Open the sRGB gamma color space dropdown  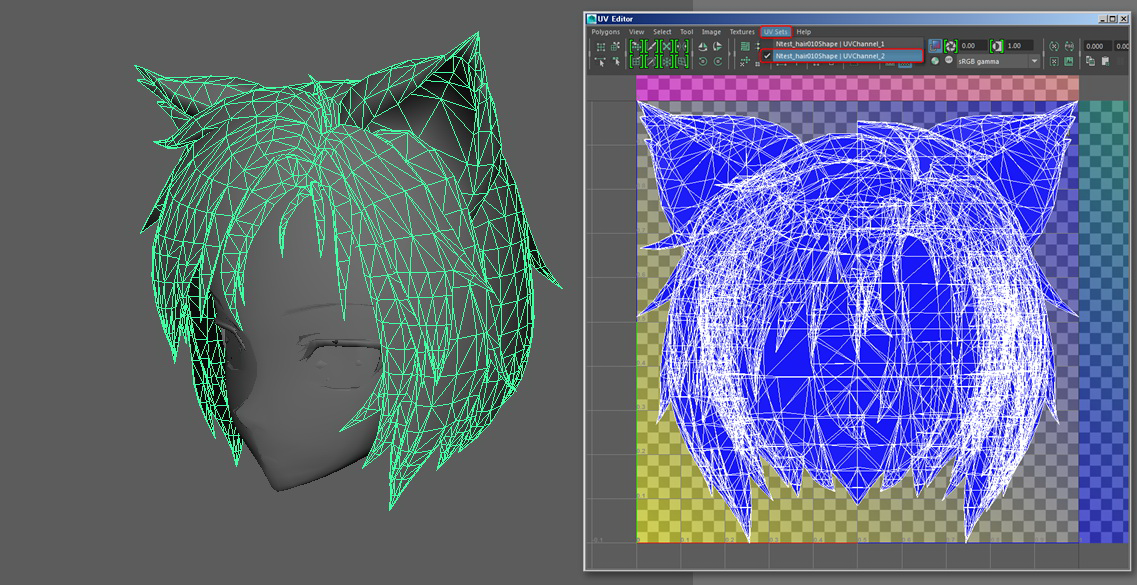tap(997, 62)
